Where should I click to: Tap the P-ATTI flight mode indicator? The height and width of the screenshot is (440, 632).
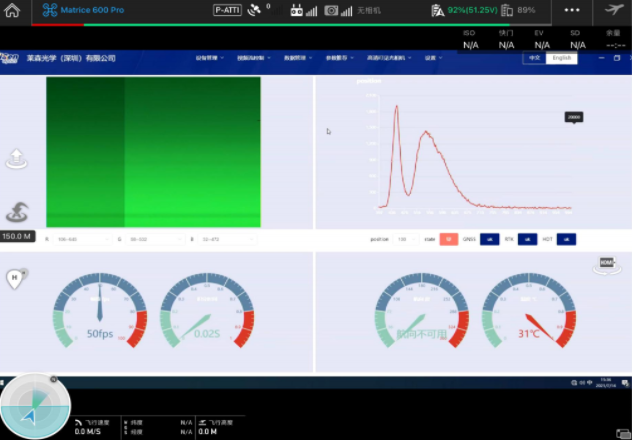coord(227,10)
